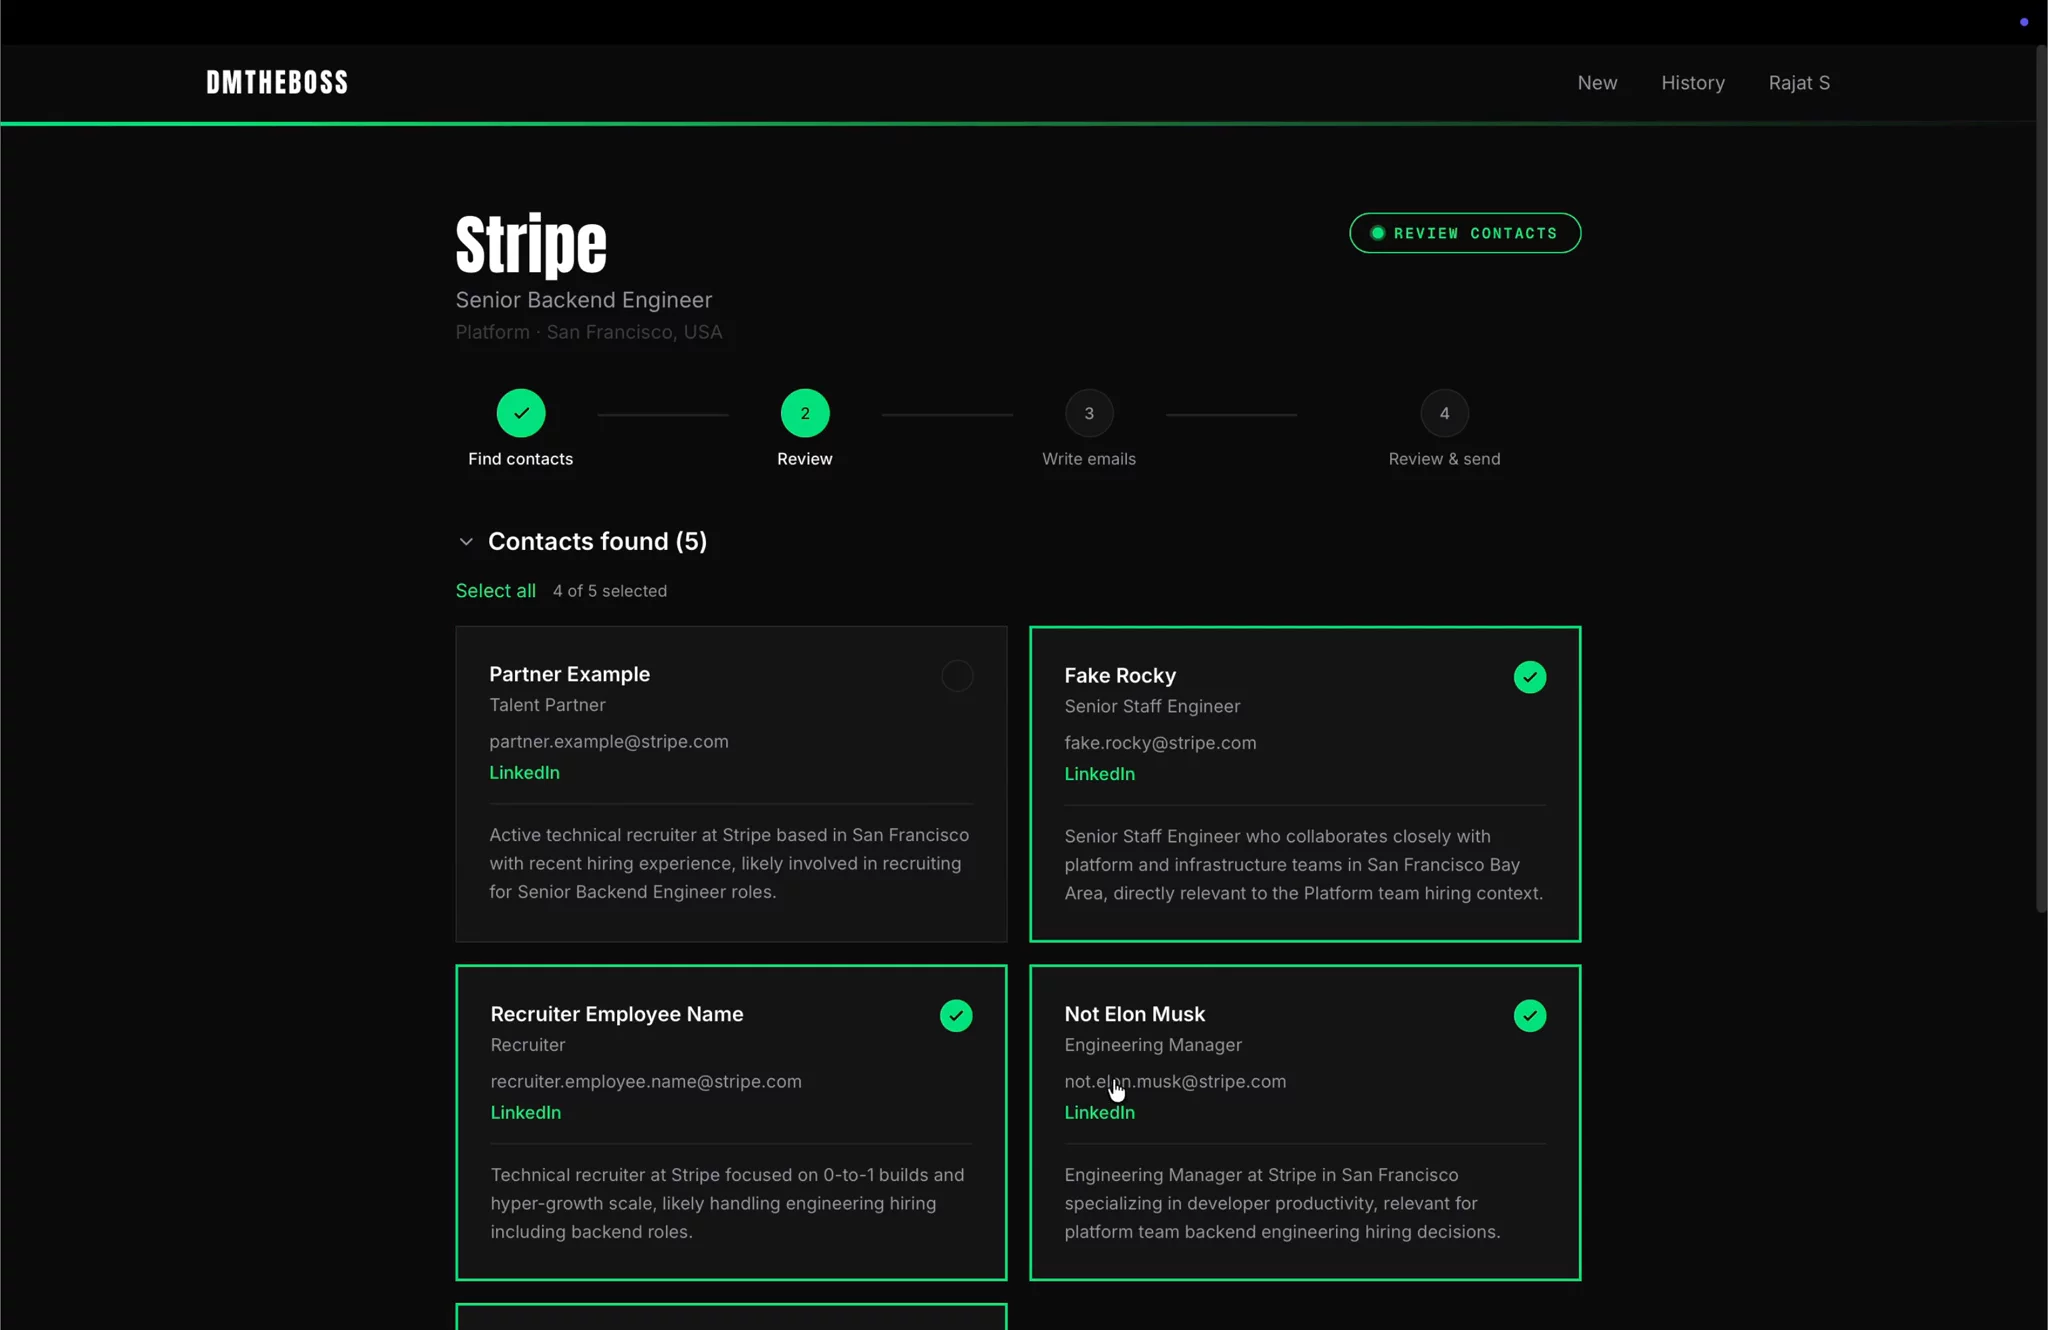Click the Partner Example contact name
This screenshot has height=1330, width=2048.
pos(569,675)
